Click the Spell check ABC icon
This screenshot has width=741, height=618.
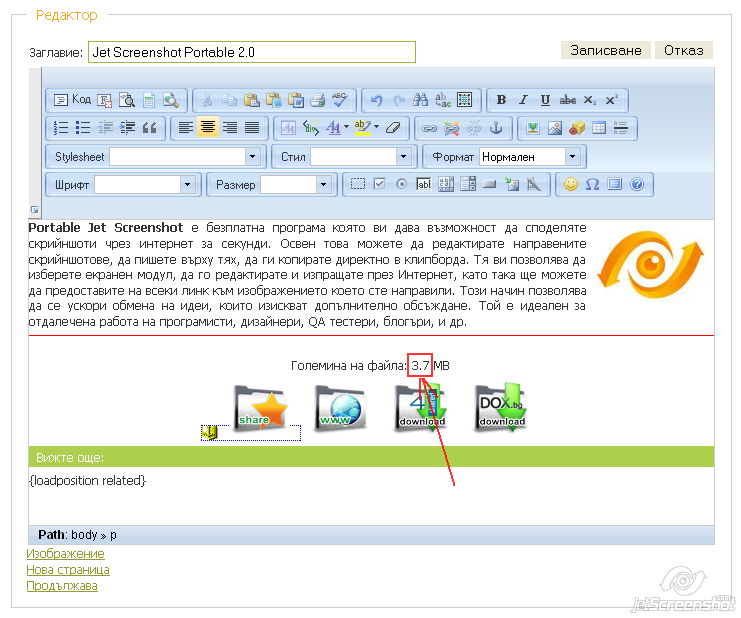click(339, 100)
